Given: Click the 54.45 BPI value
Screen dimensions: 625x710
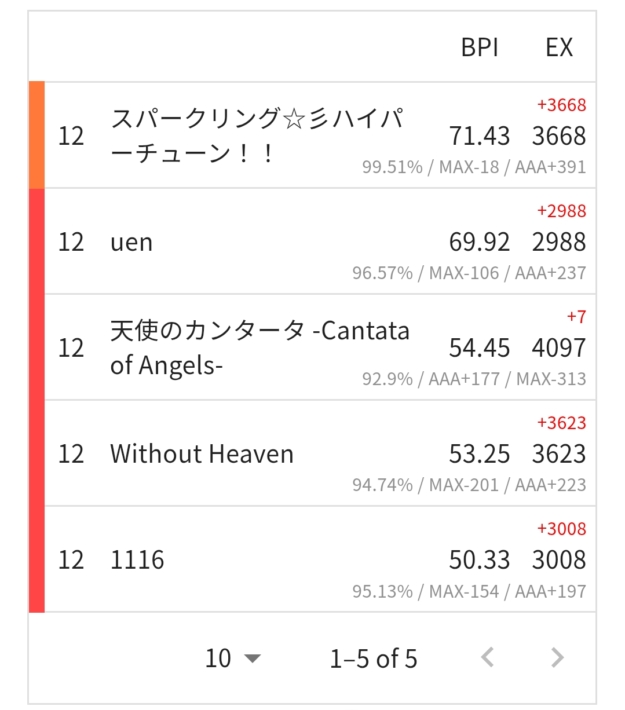Looking at the screenshot, I should pos(479,348).
